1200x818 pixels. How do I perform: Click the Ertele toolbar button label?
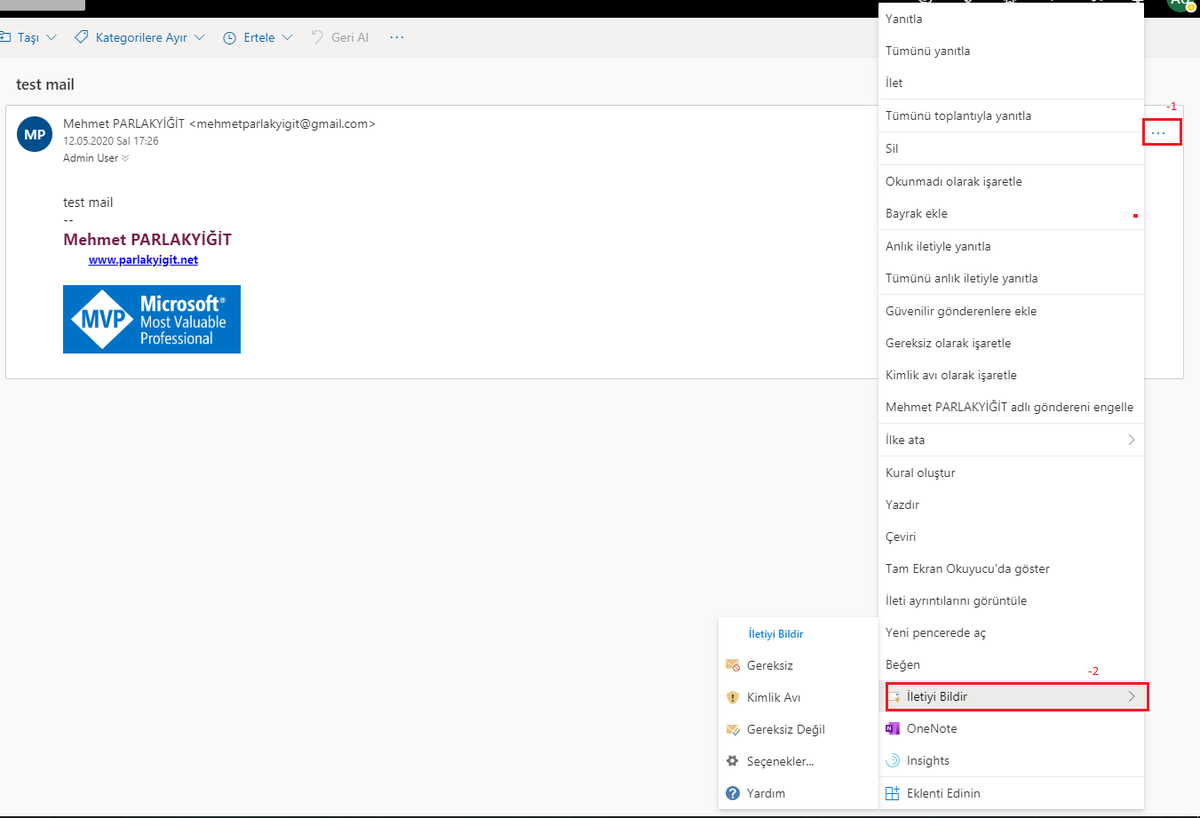[x=259, y=37]
